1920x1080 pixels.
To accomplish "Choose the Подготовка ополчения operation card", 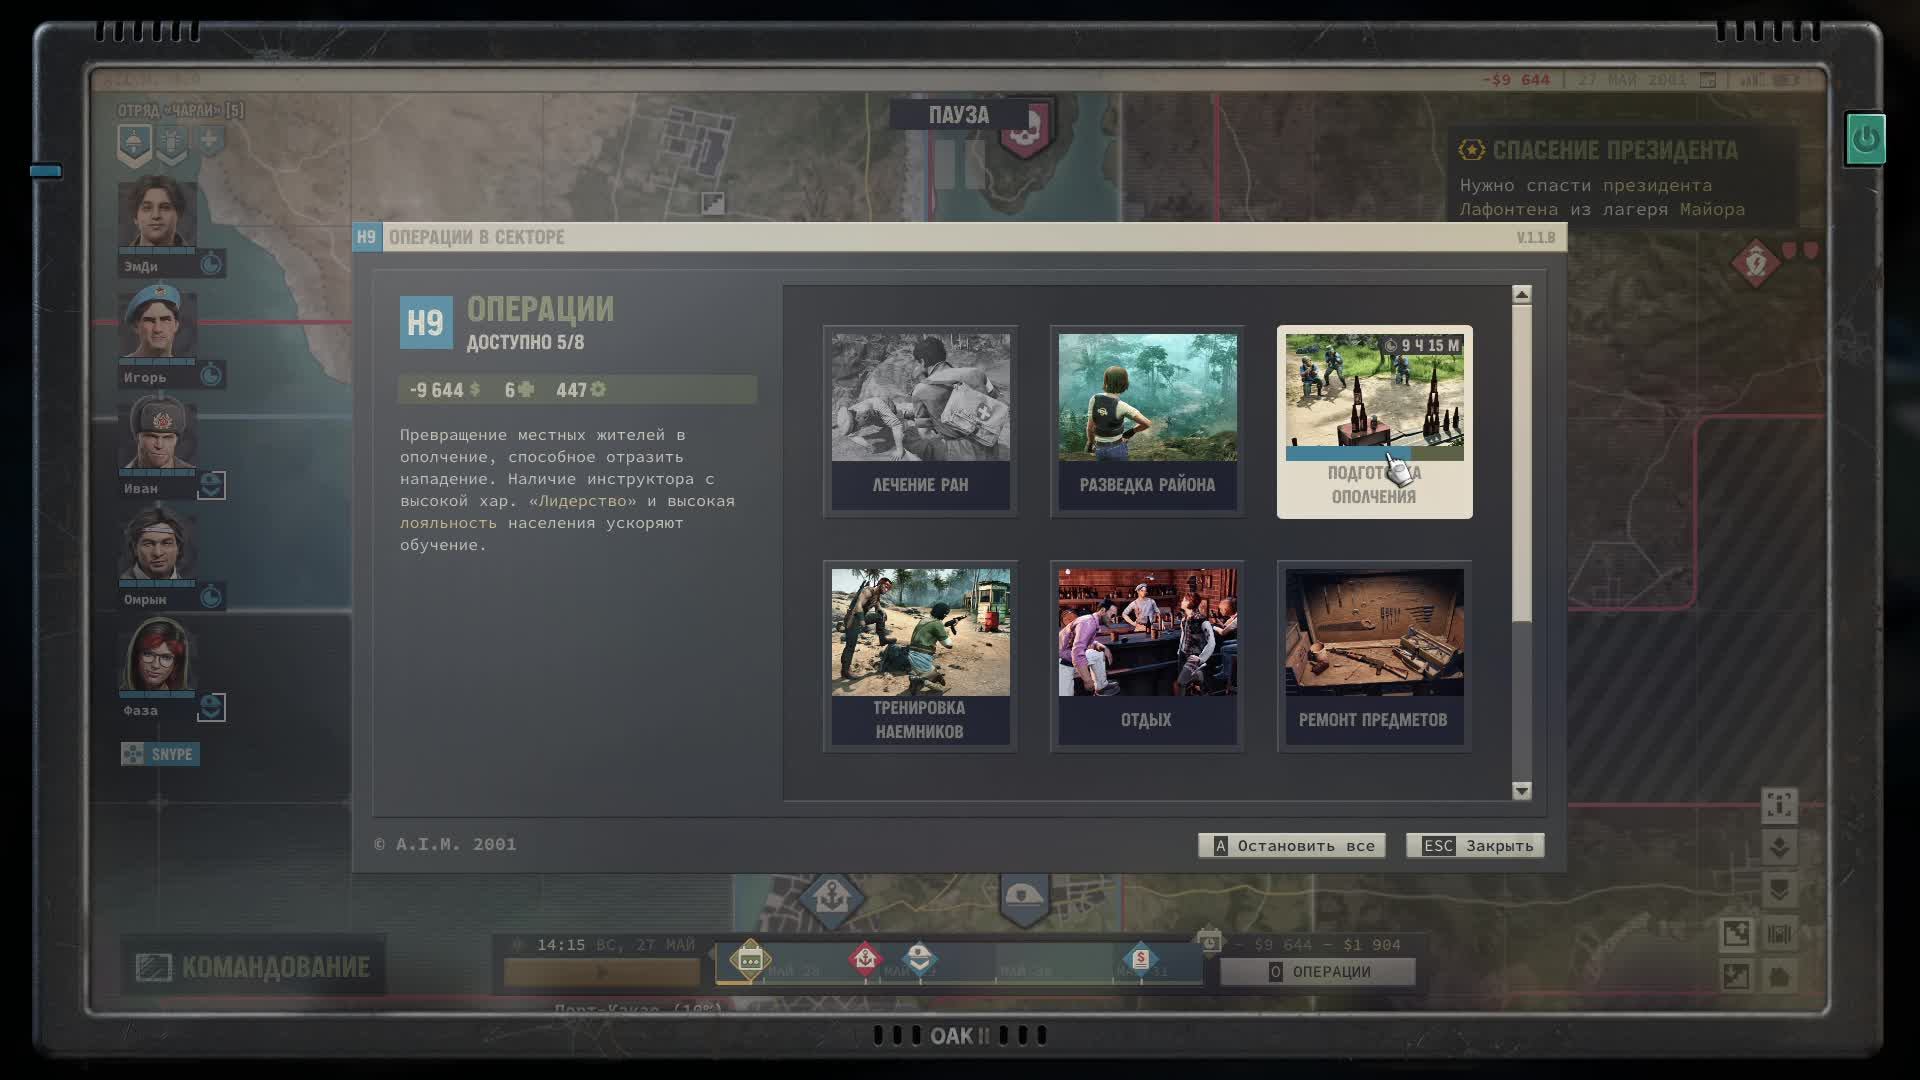I will [x=1374, y=421].
